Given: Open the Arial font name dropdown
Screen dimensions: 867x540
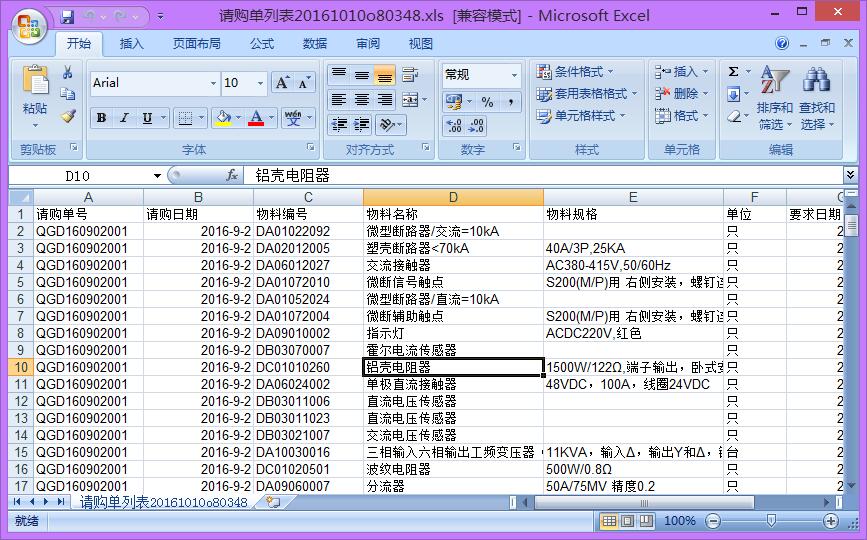Looking at the screenshot, I should click(x=213, y=83).
